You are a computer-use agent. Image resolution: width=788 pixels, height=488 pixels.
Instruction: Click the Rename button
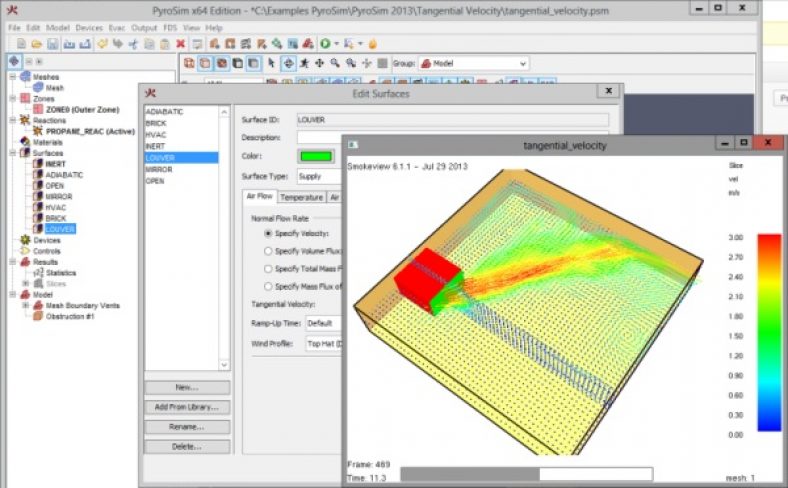(x=187, y=427)
